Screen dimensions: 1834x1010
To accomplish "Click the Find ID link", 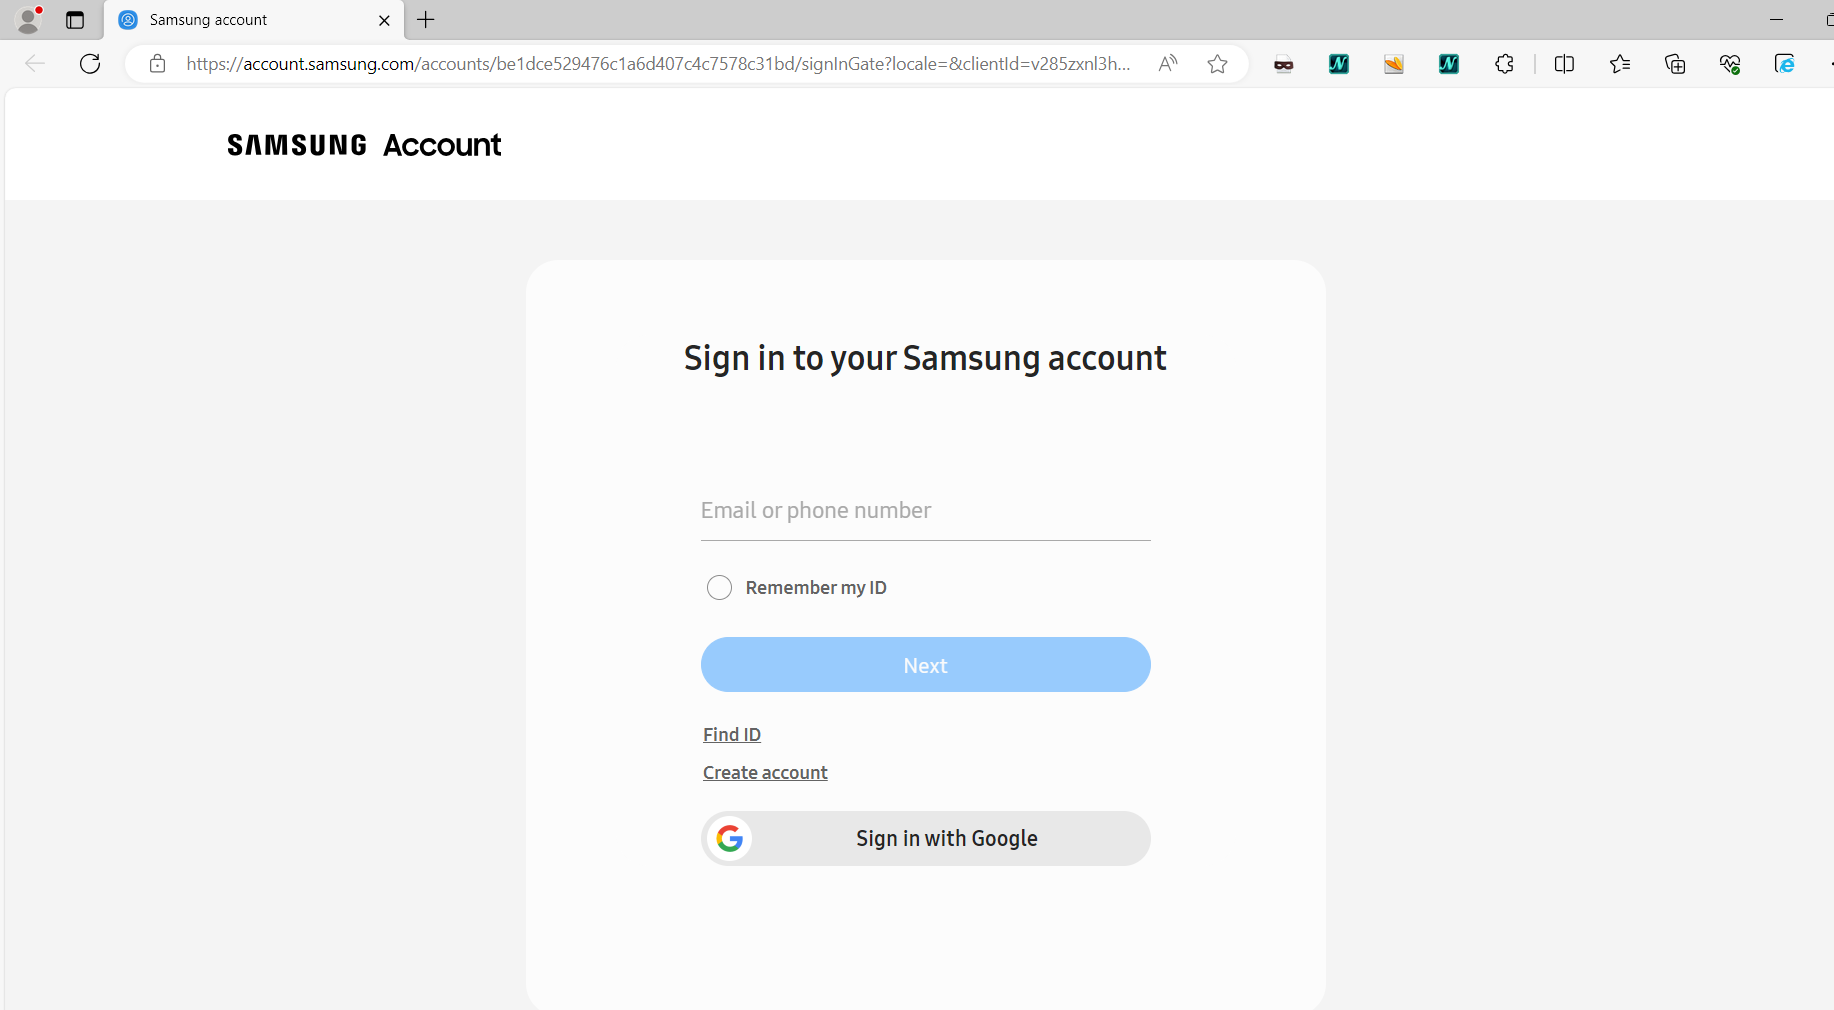I will (731, 734).
